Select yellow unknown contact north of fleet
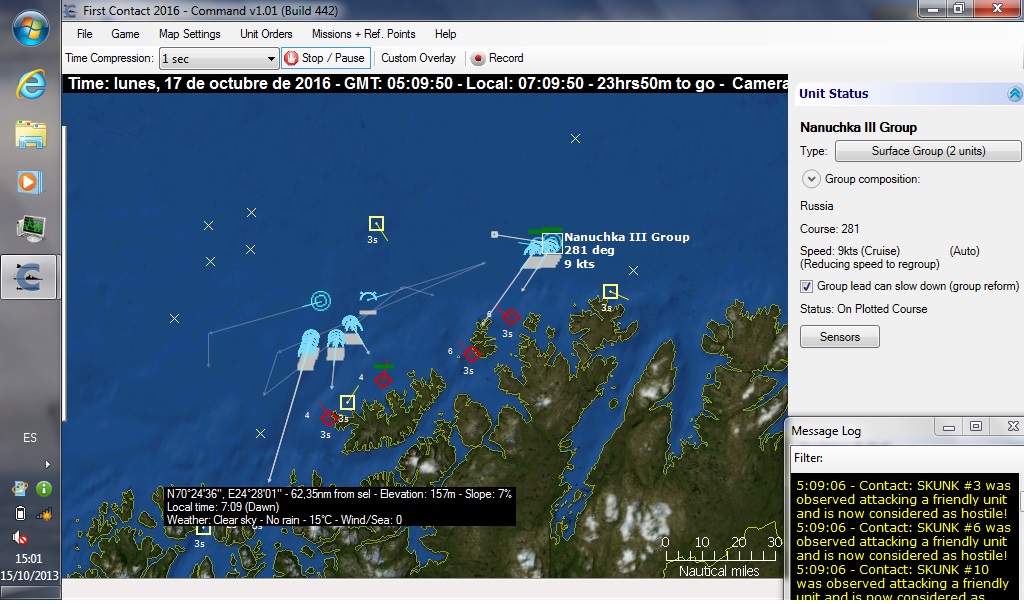The image size is (1024, 604). tap(376, 224)
